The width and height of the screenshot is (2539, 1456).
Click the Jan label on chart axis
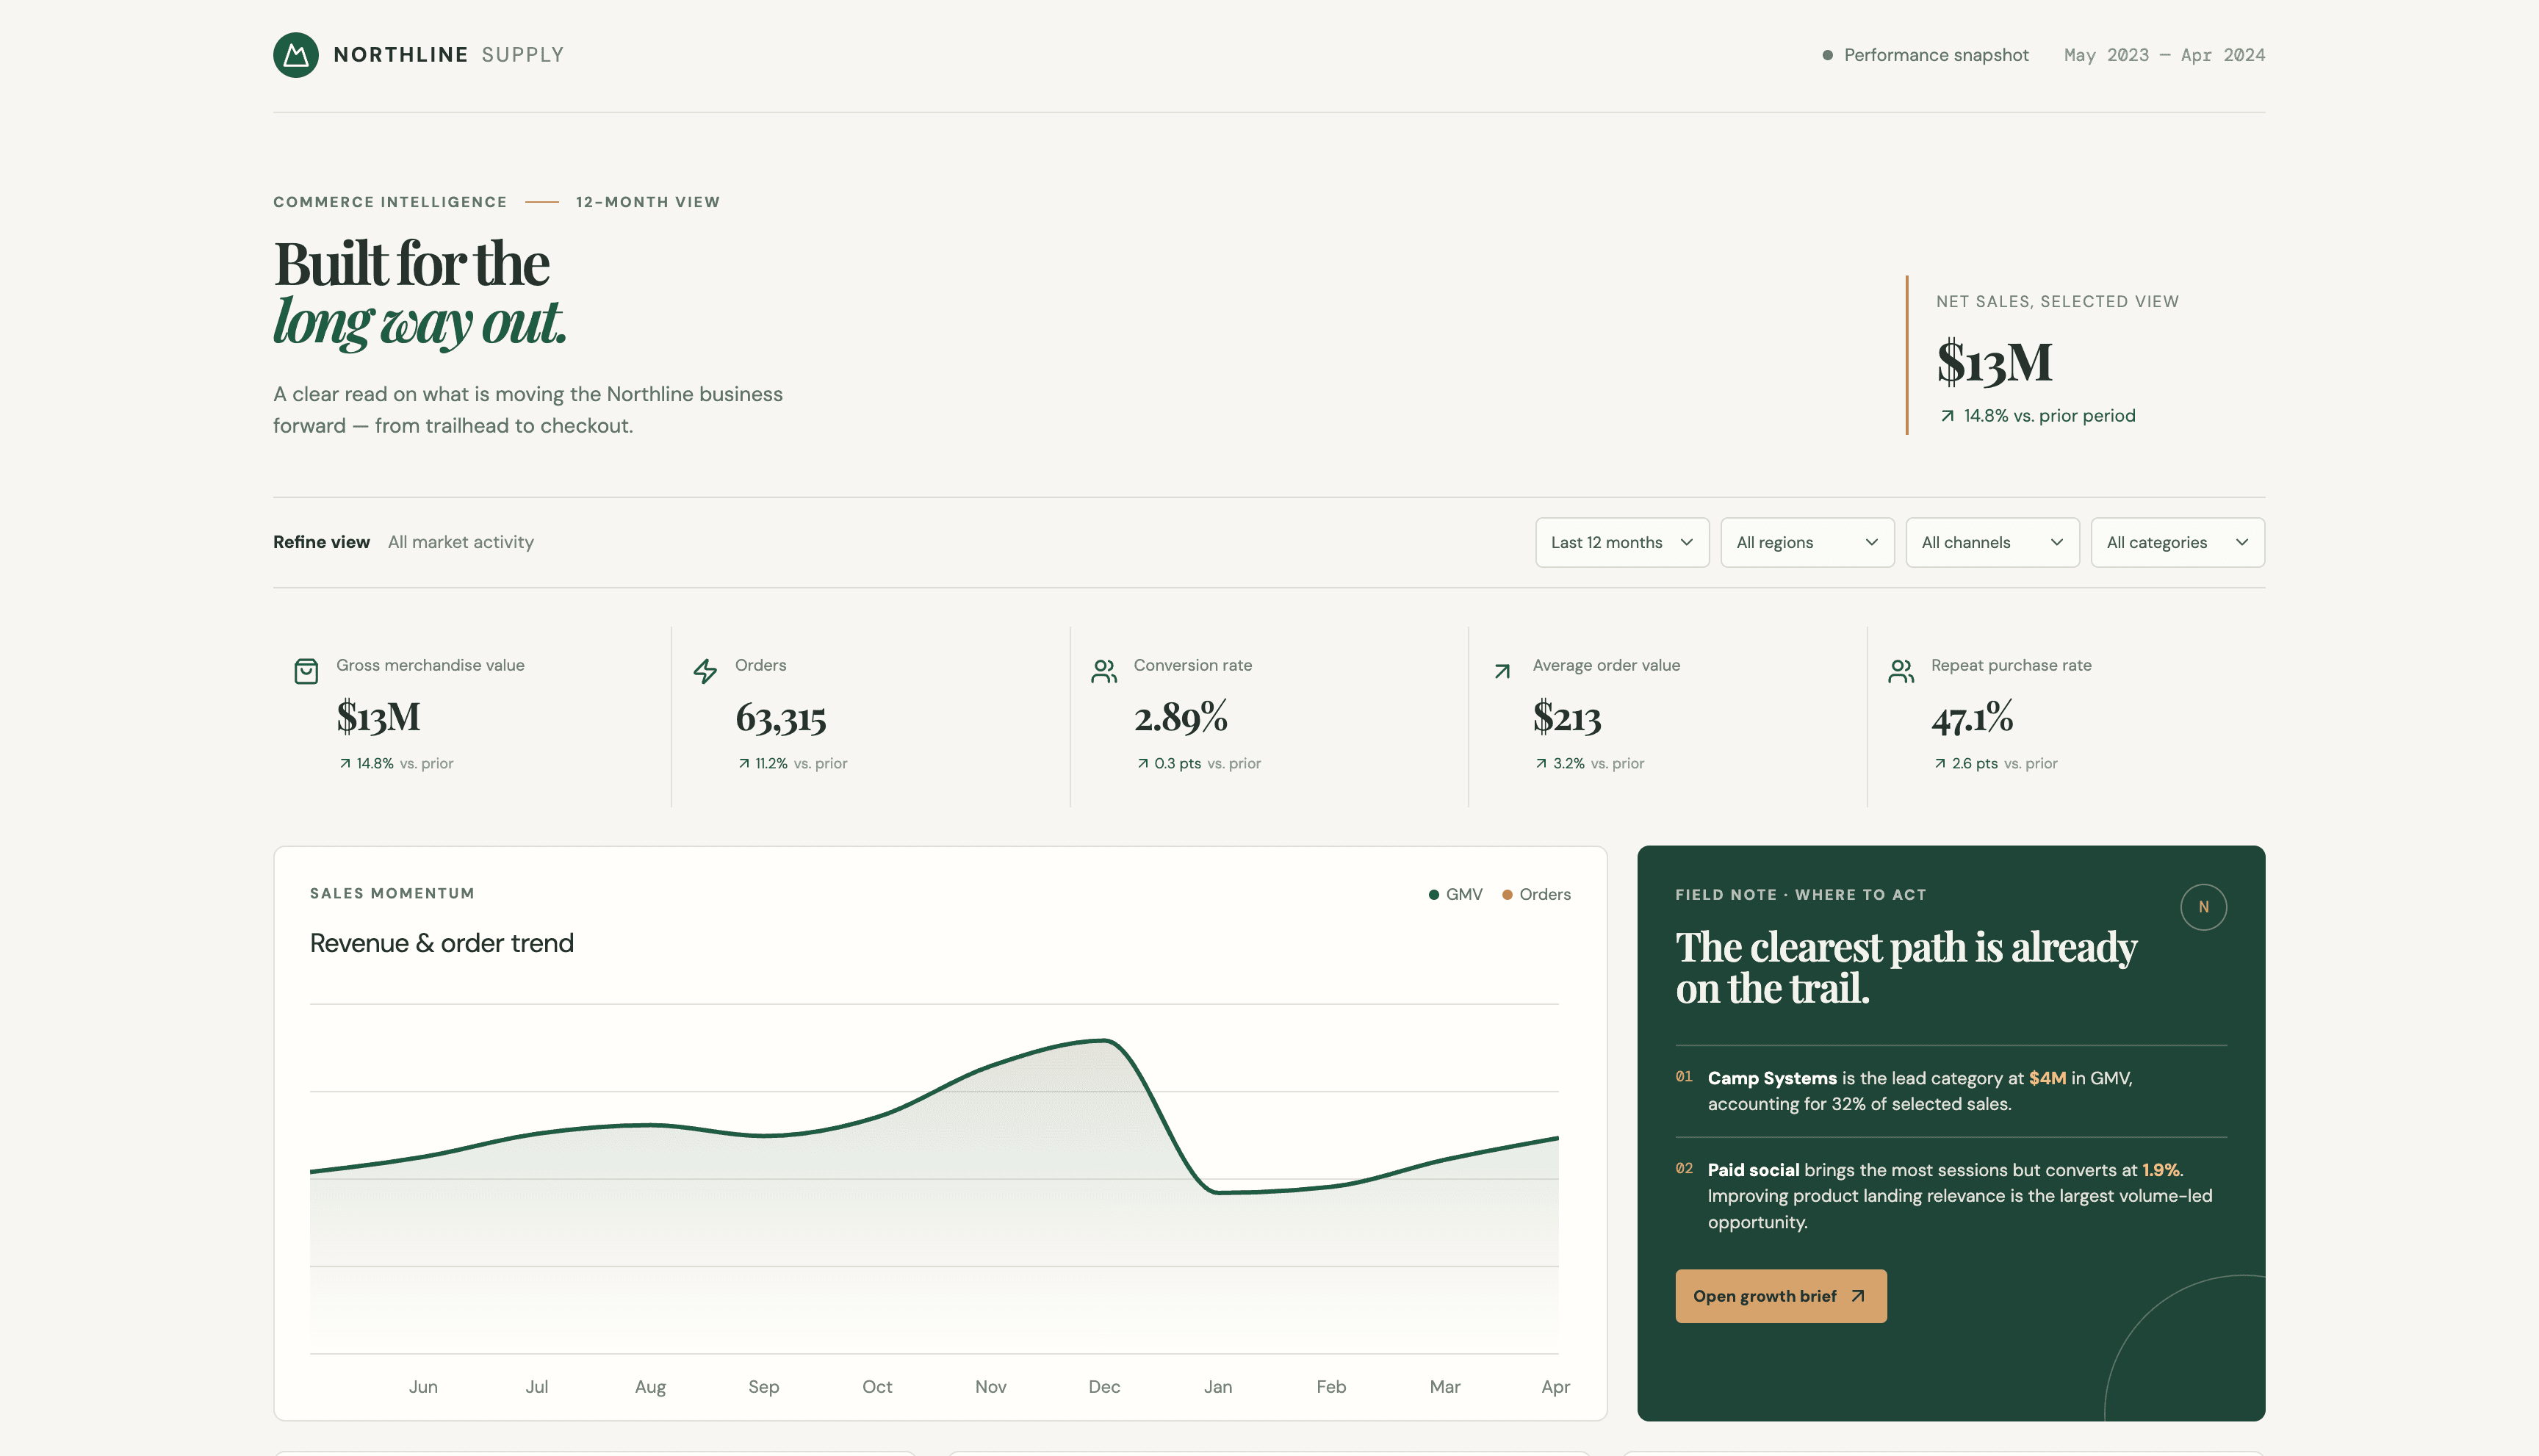click(1217, 1387)
